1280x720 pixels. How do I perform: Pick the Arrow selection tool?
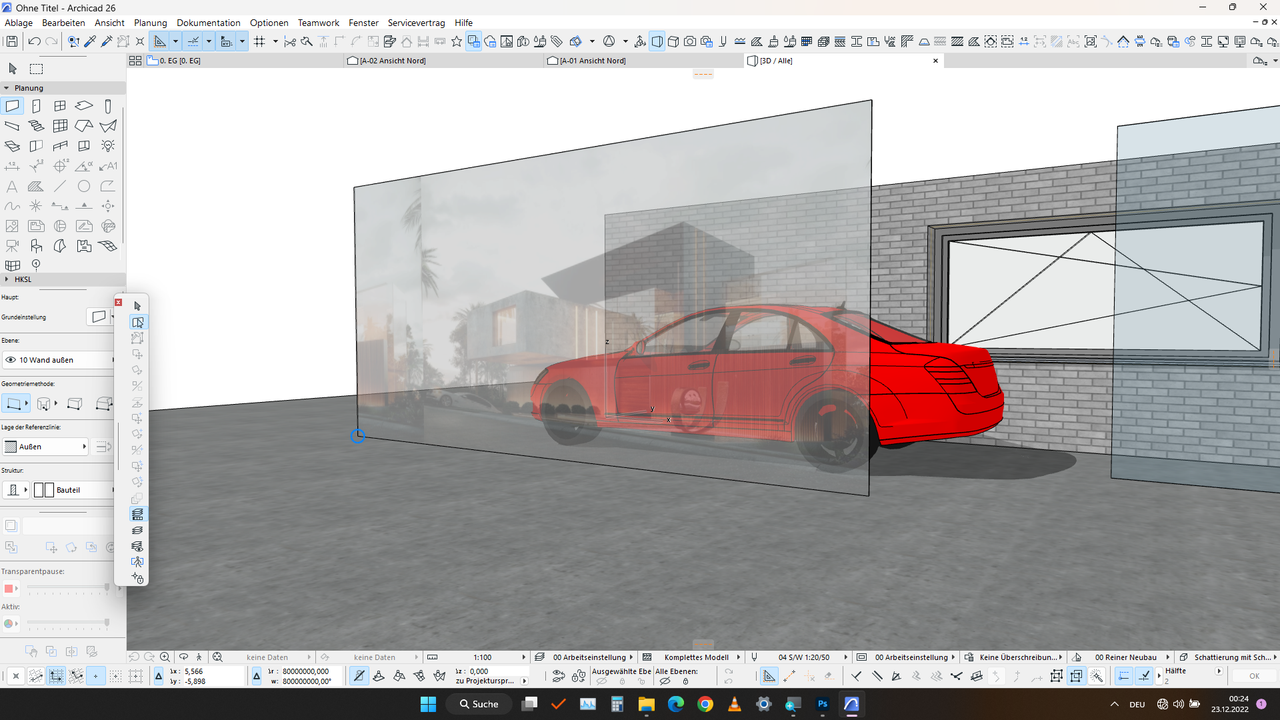(x=12, y=69)
